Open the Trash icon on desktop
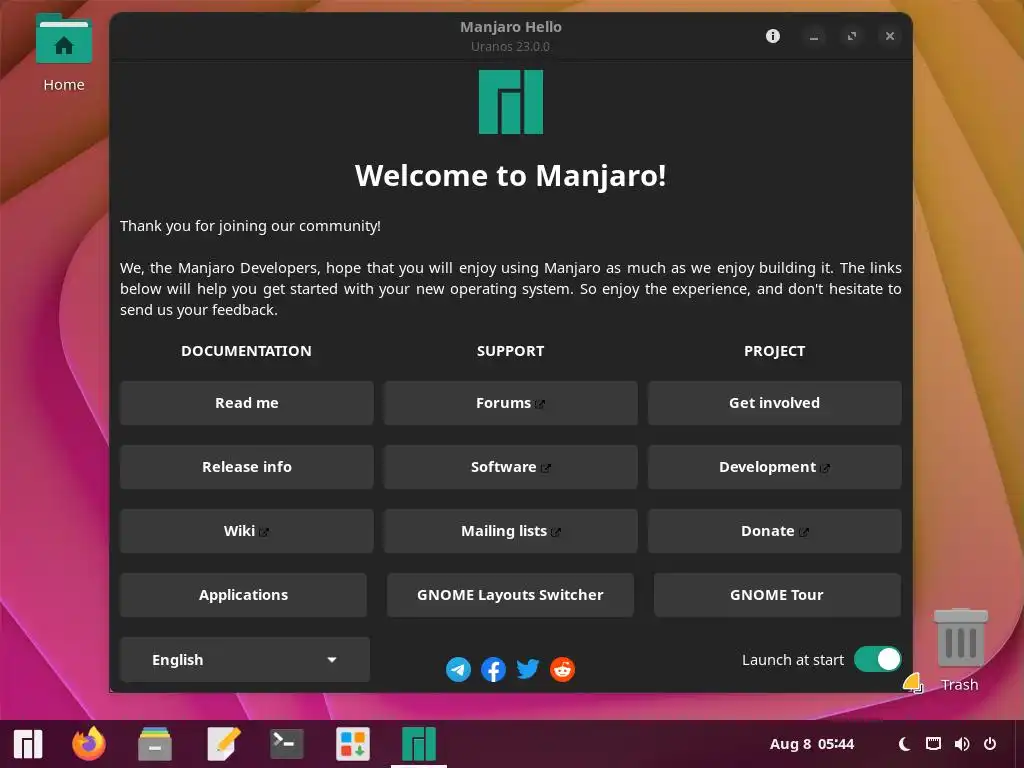The height and width of the screenshot is (768, 1024). [960, 649]
